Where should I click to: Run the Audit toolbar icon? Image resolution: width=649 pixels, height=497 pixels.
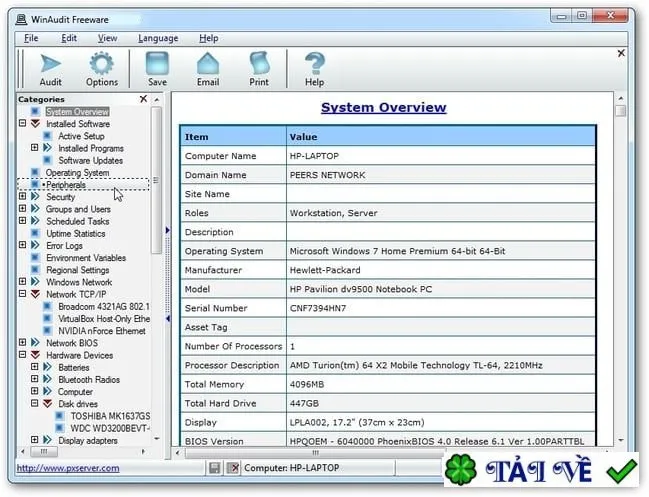coord(50,65)
